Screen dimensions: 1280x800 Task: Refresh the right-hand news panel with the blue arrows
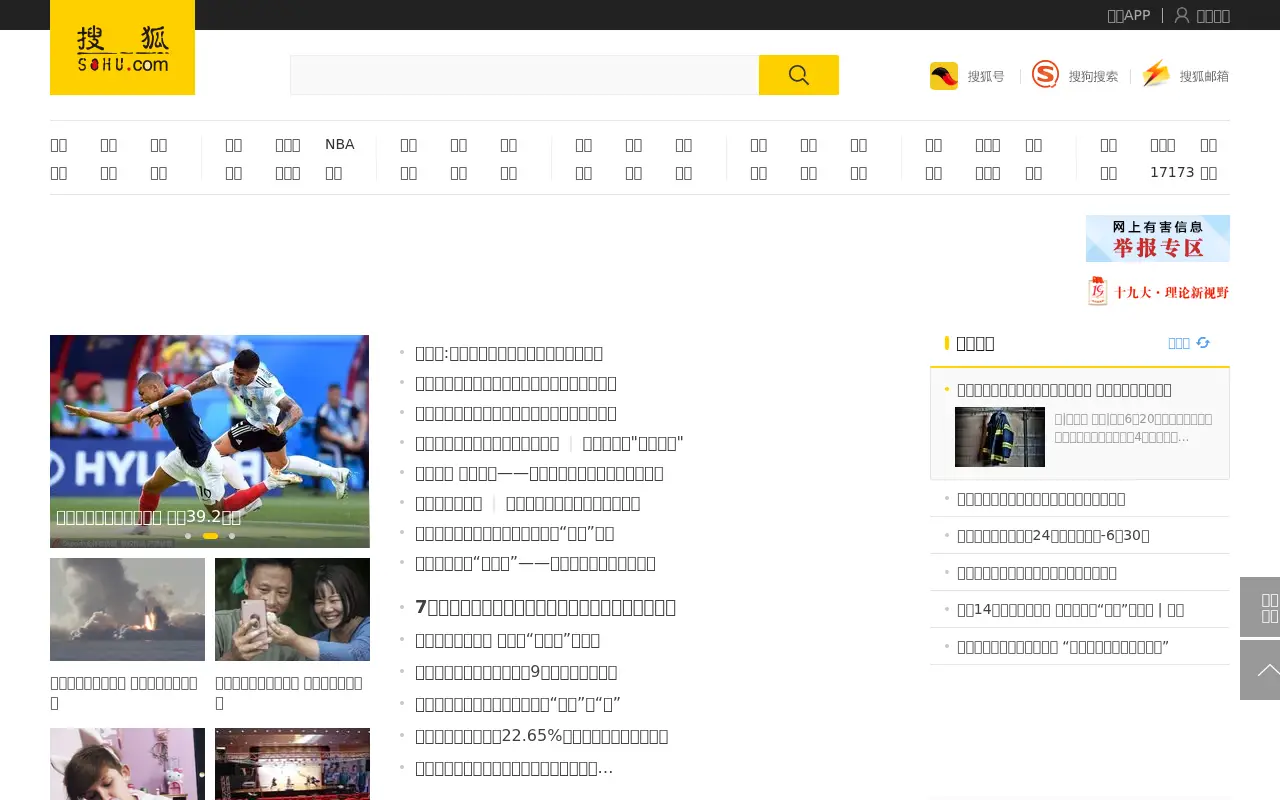[x=1203, y=343]
